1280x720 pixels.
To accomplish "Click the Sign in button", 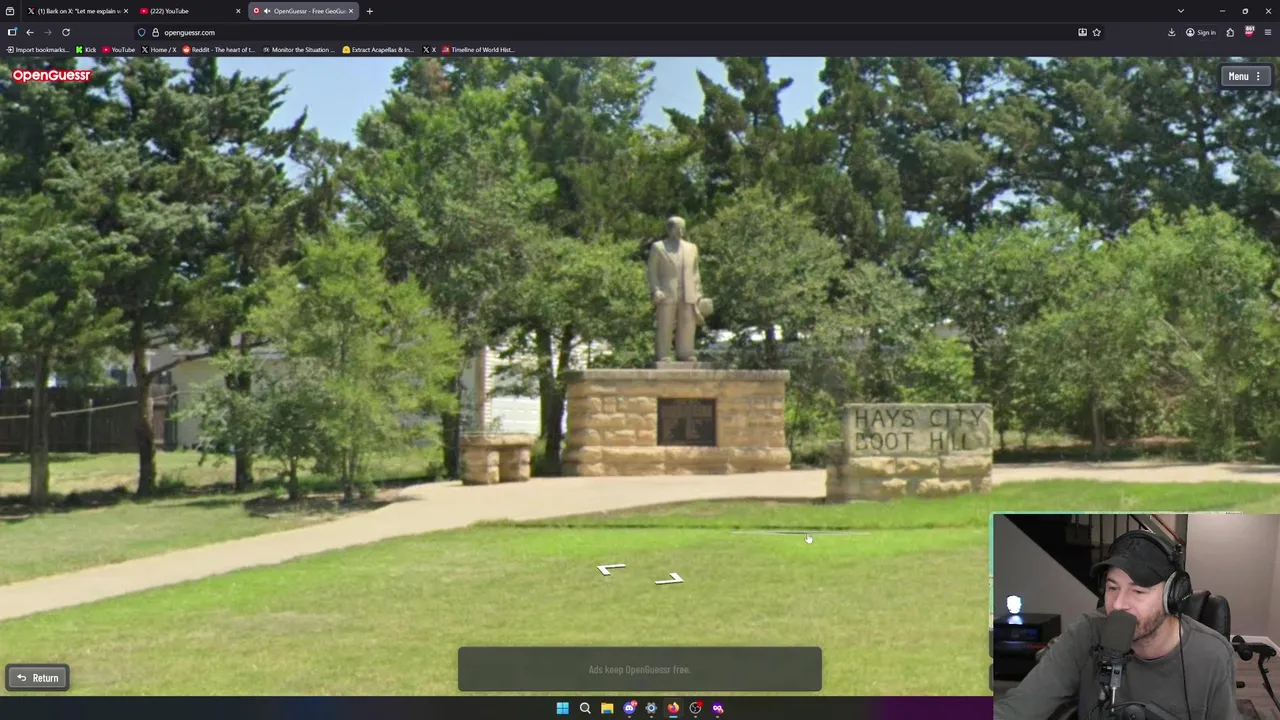I will (x=1201, y=32).
